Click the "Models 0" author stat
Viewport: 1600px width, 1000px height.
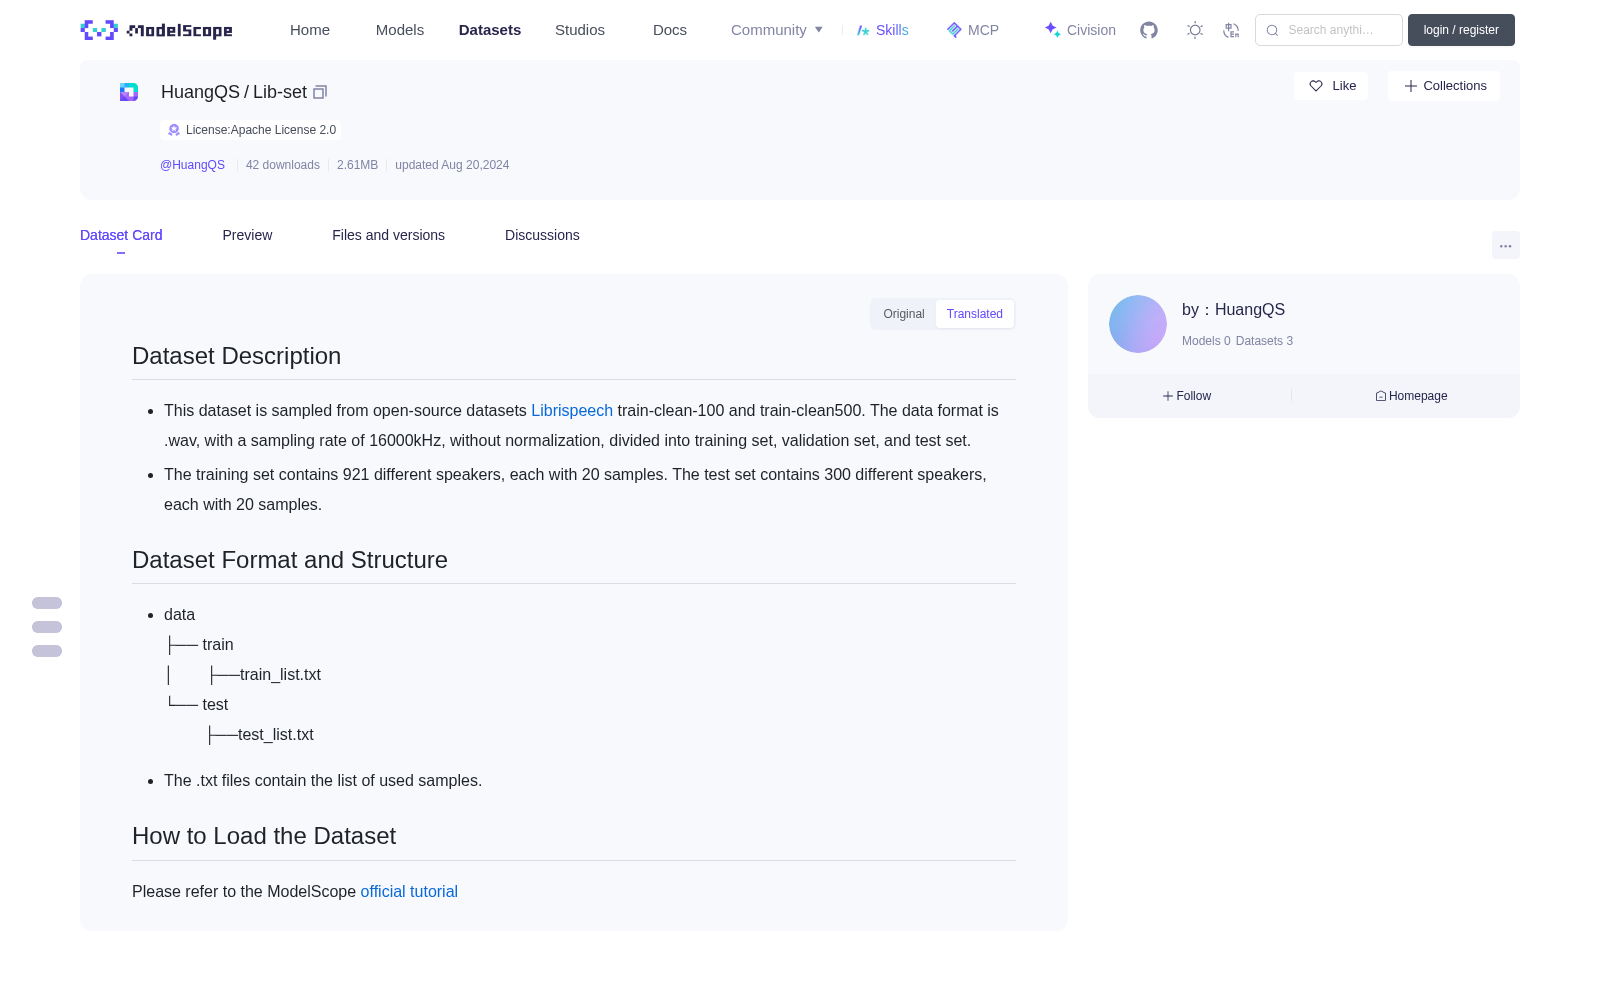pos(1206,341)
